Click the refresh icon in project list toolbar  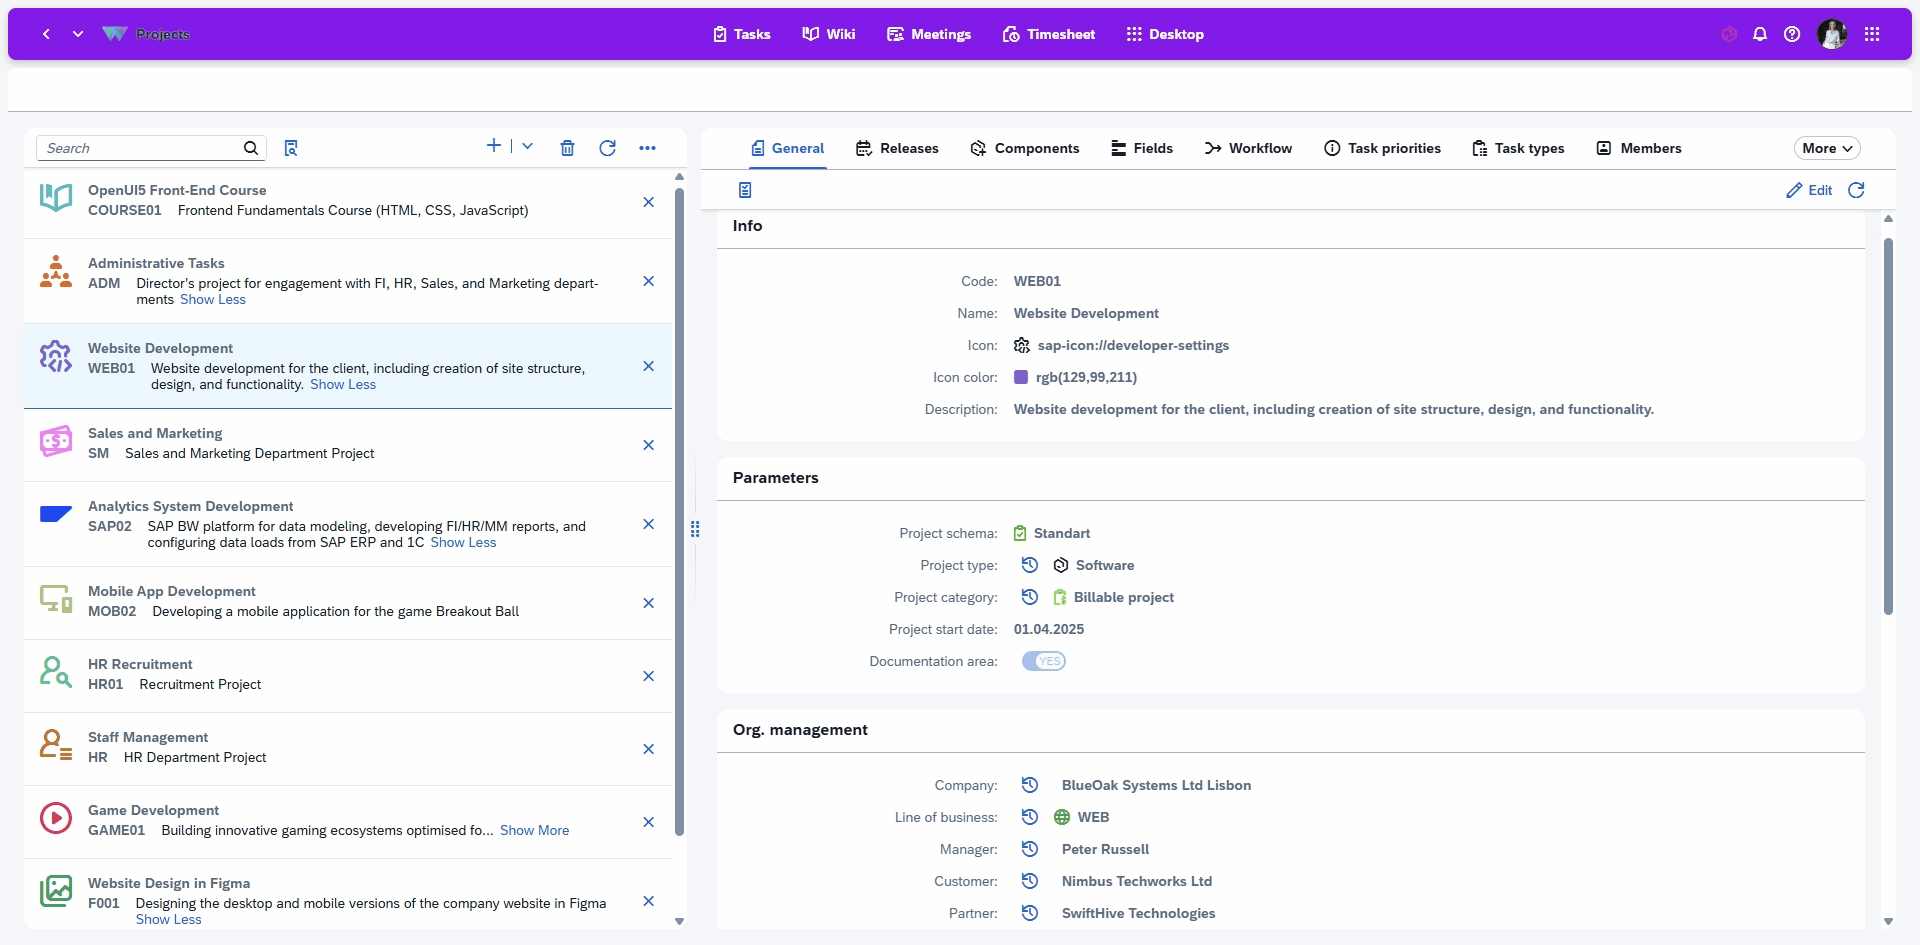tap(607, 148)
